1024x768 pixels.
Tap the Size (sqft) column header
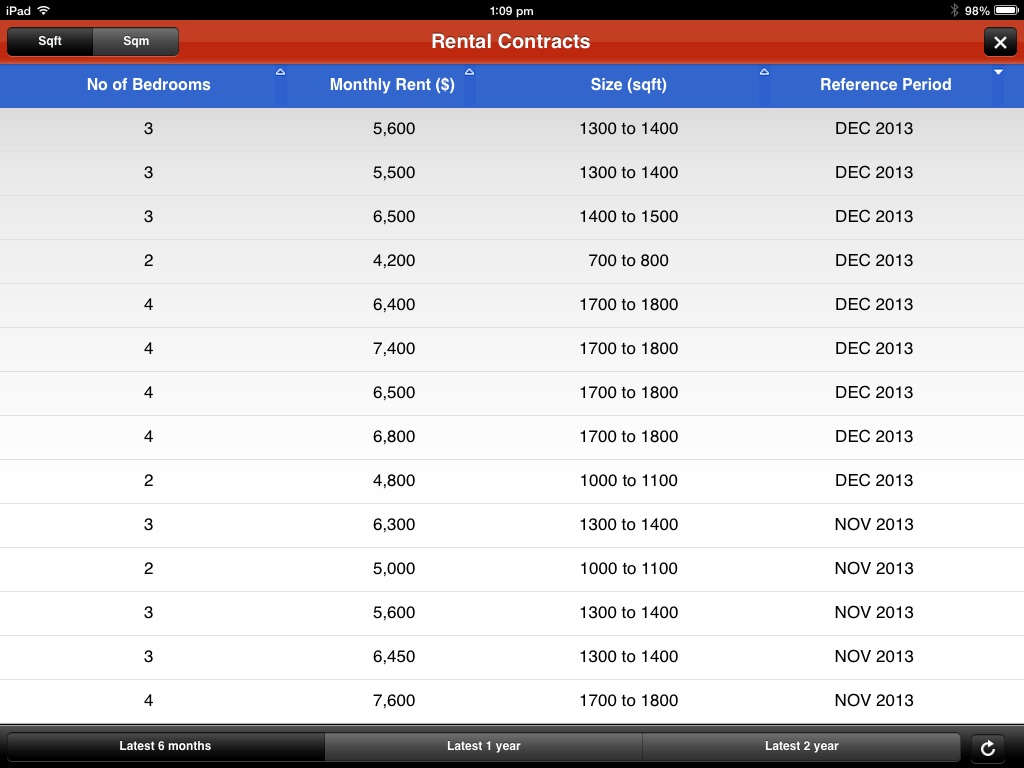[628, 85]
